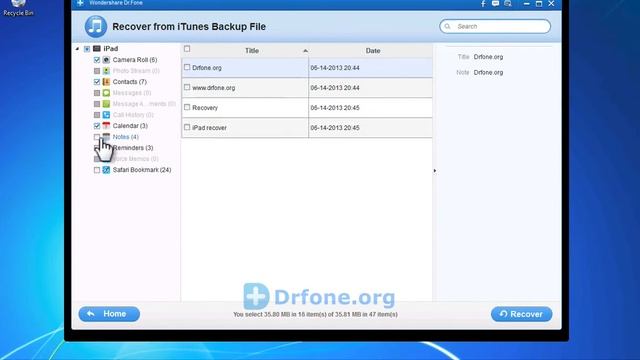The height and width of the screenshot is (360, 640).
Task: Click the Search input field
Action: coord(495,27)
